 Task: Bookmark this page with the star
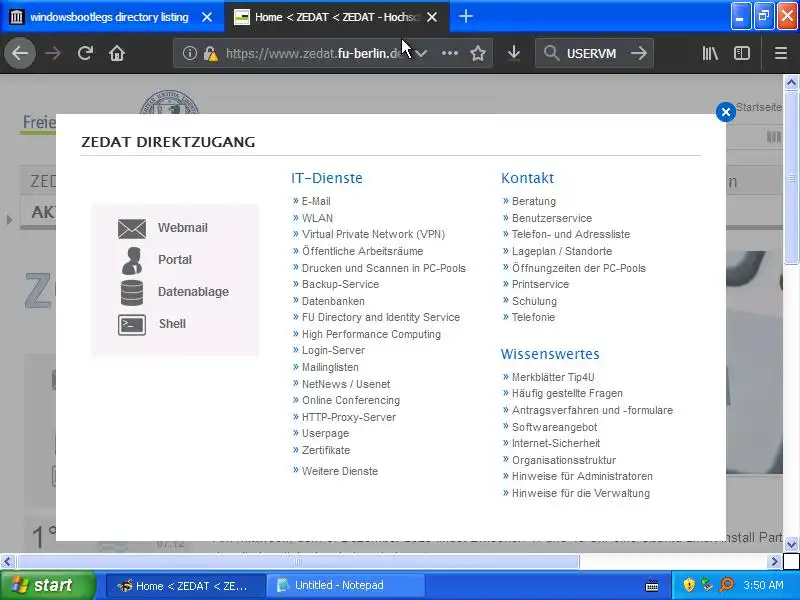478,53
